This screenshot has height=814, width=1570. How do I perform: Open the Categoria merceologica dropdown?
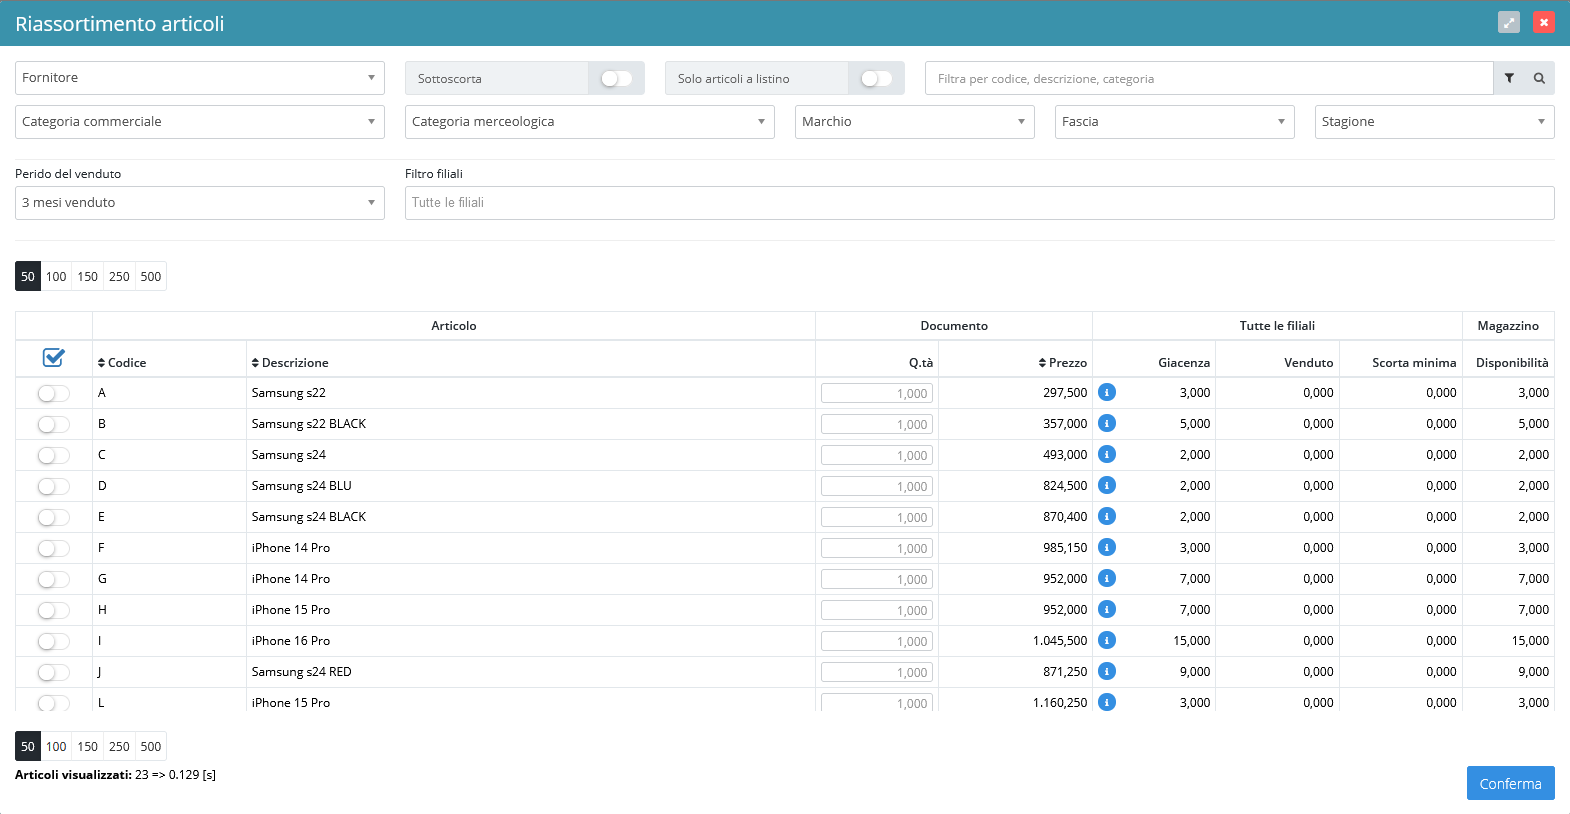coord(590,122)
